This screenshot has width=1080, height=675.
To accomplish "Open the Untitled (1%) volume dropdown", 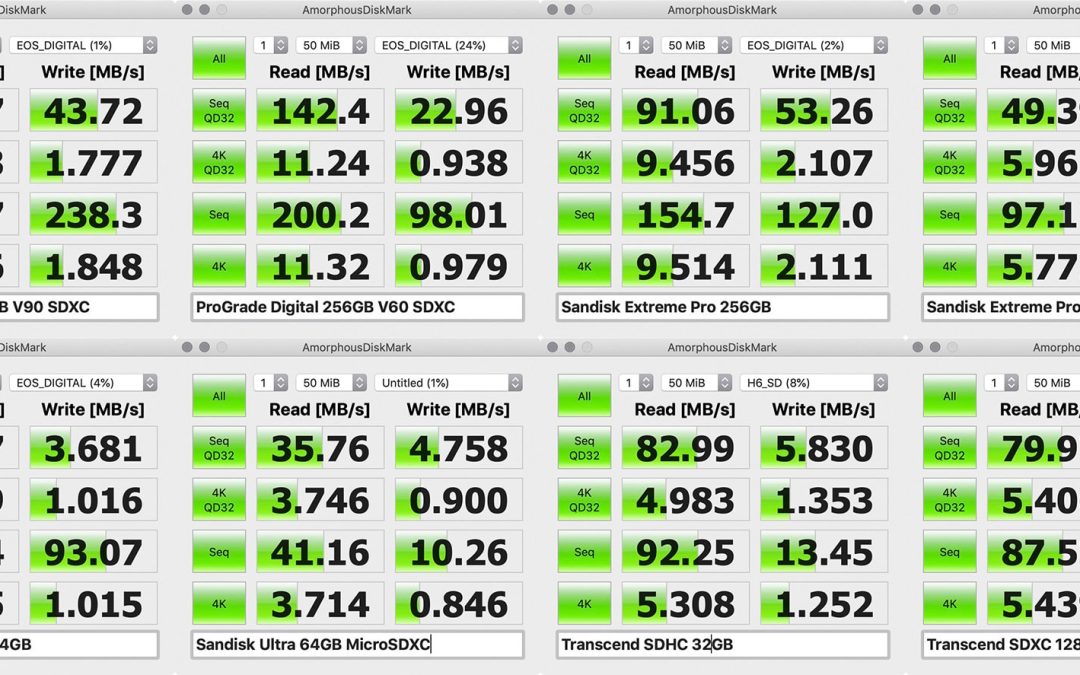I will pos(448,383).
